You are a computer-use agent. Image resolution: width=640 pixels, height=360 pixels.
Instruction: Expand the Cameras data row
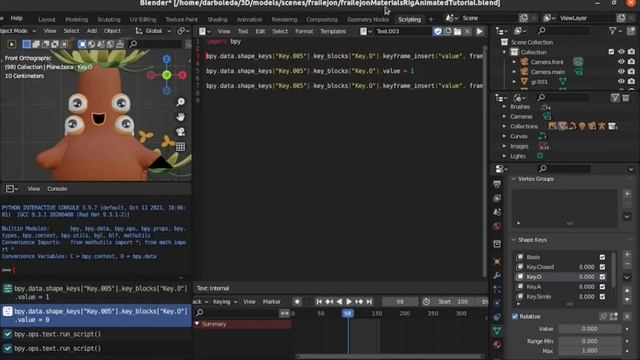504,116
